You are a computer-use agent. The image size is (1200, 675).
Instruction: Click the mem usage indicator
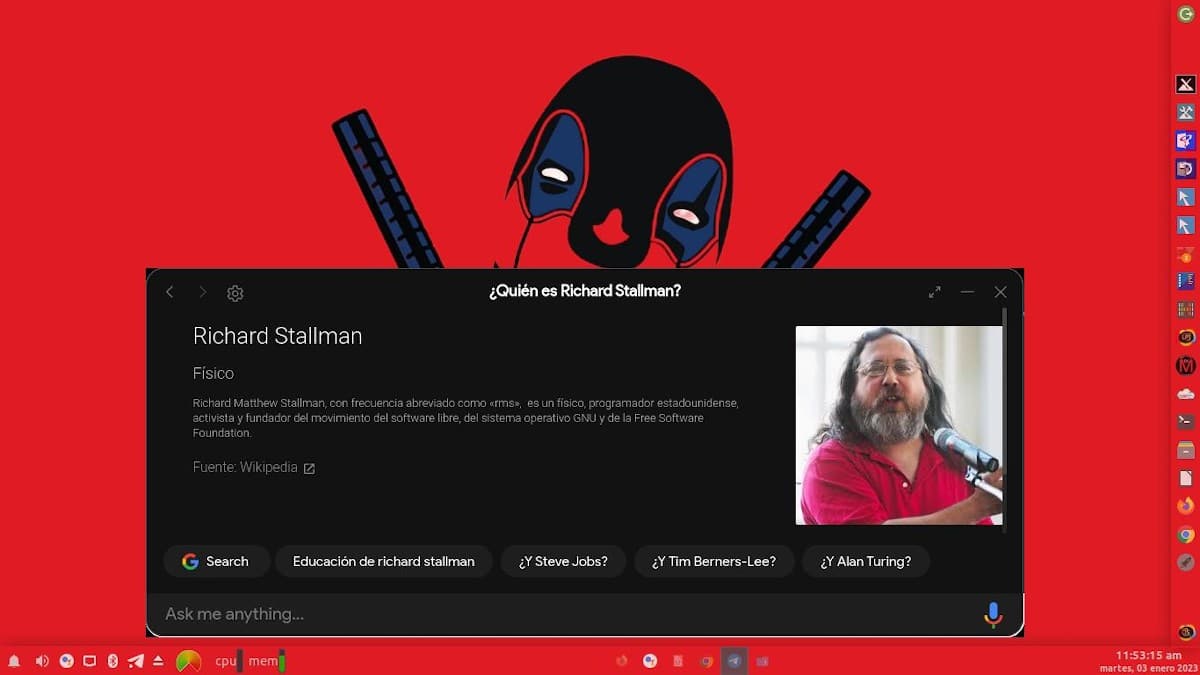267,661
